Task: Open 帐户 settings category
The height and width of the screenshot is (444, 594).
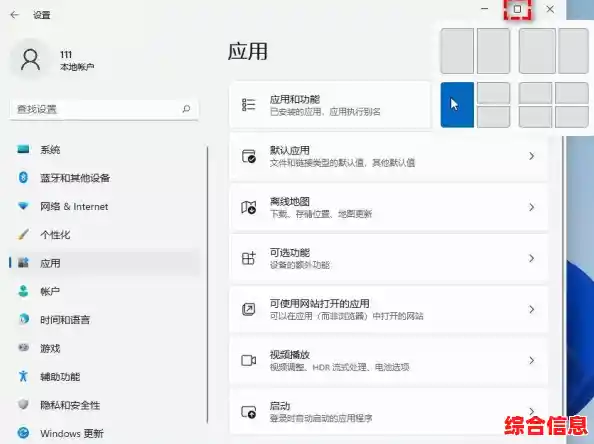Action: tap(50, 291)
